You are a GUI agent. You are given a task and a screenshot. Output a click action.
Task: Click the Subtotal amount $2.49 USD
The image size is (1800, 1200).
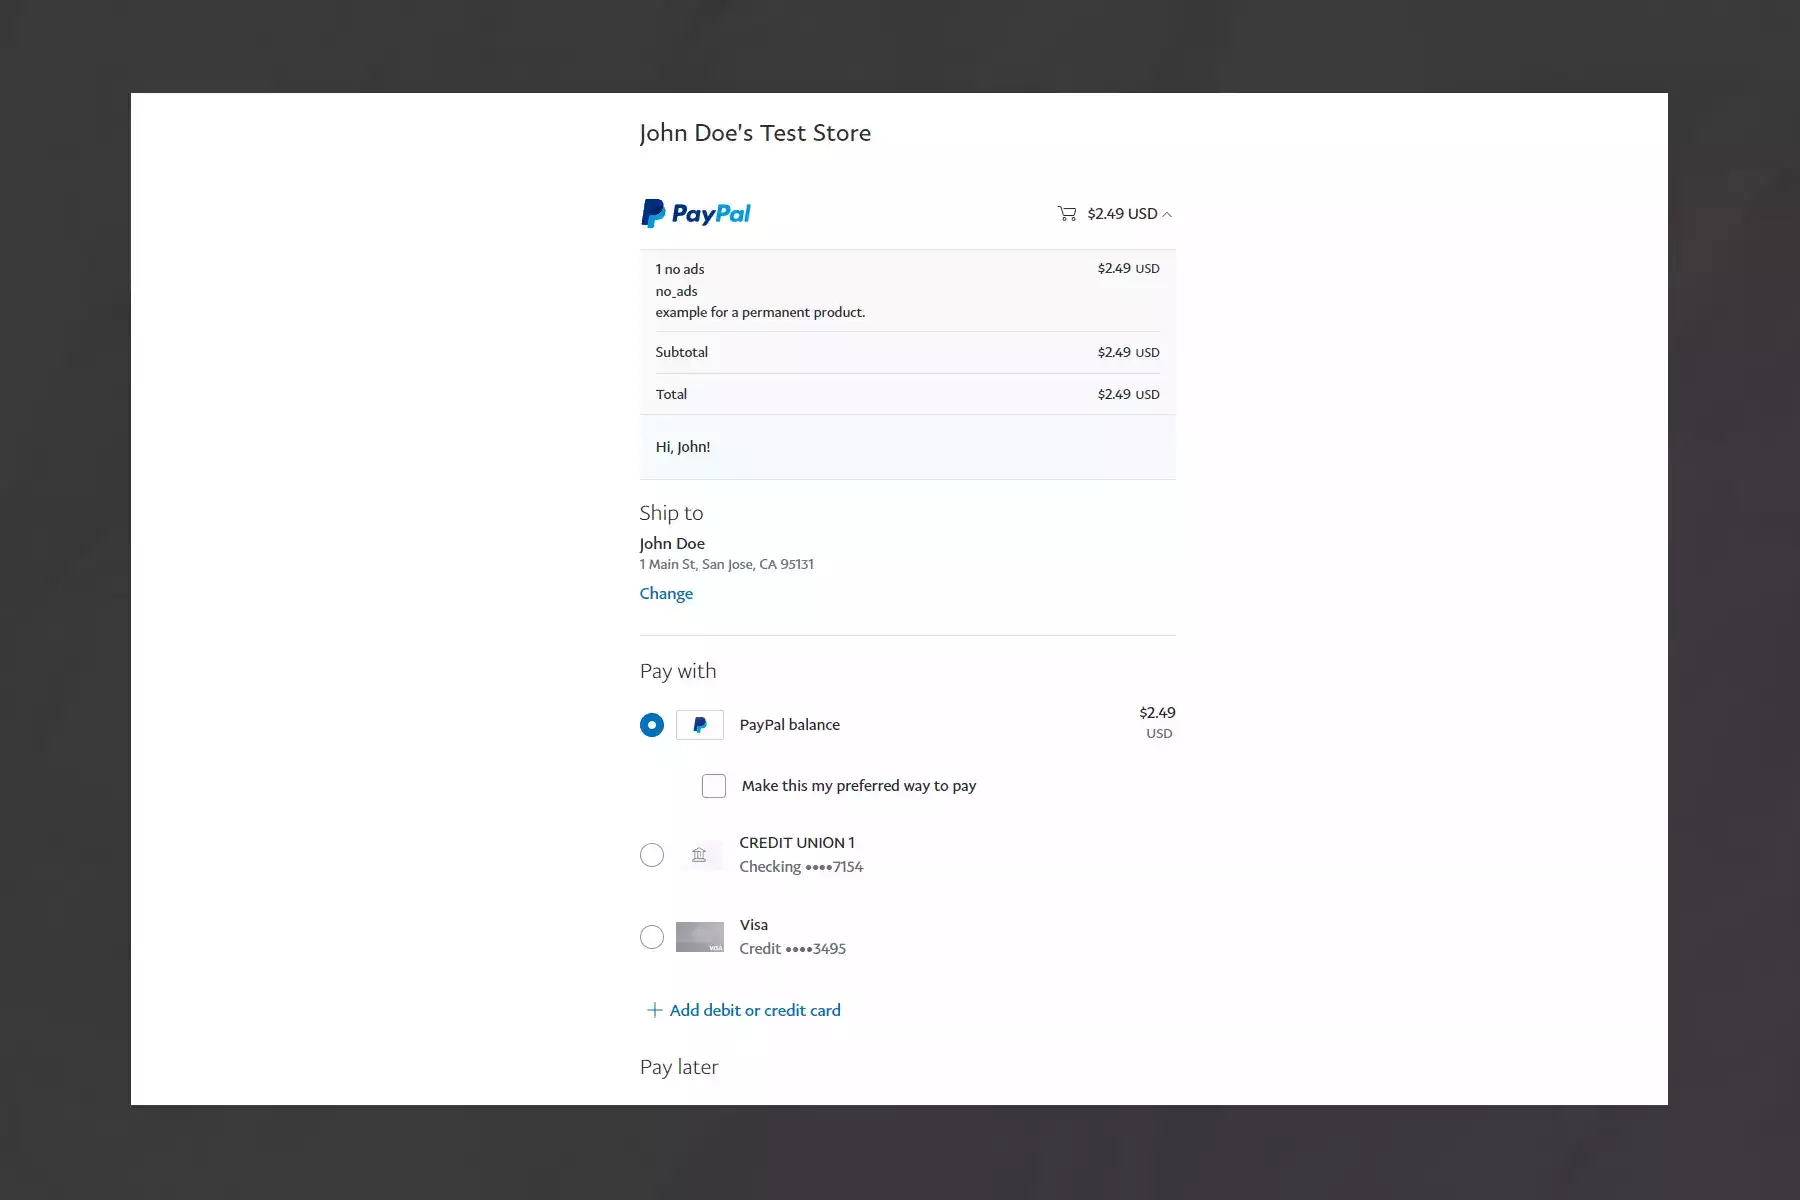(1129, 352)
